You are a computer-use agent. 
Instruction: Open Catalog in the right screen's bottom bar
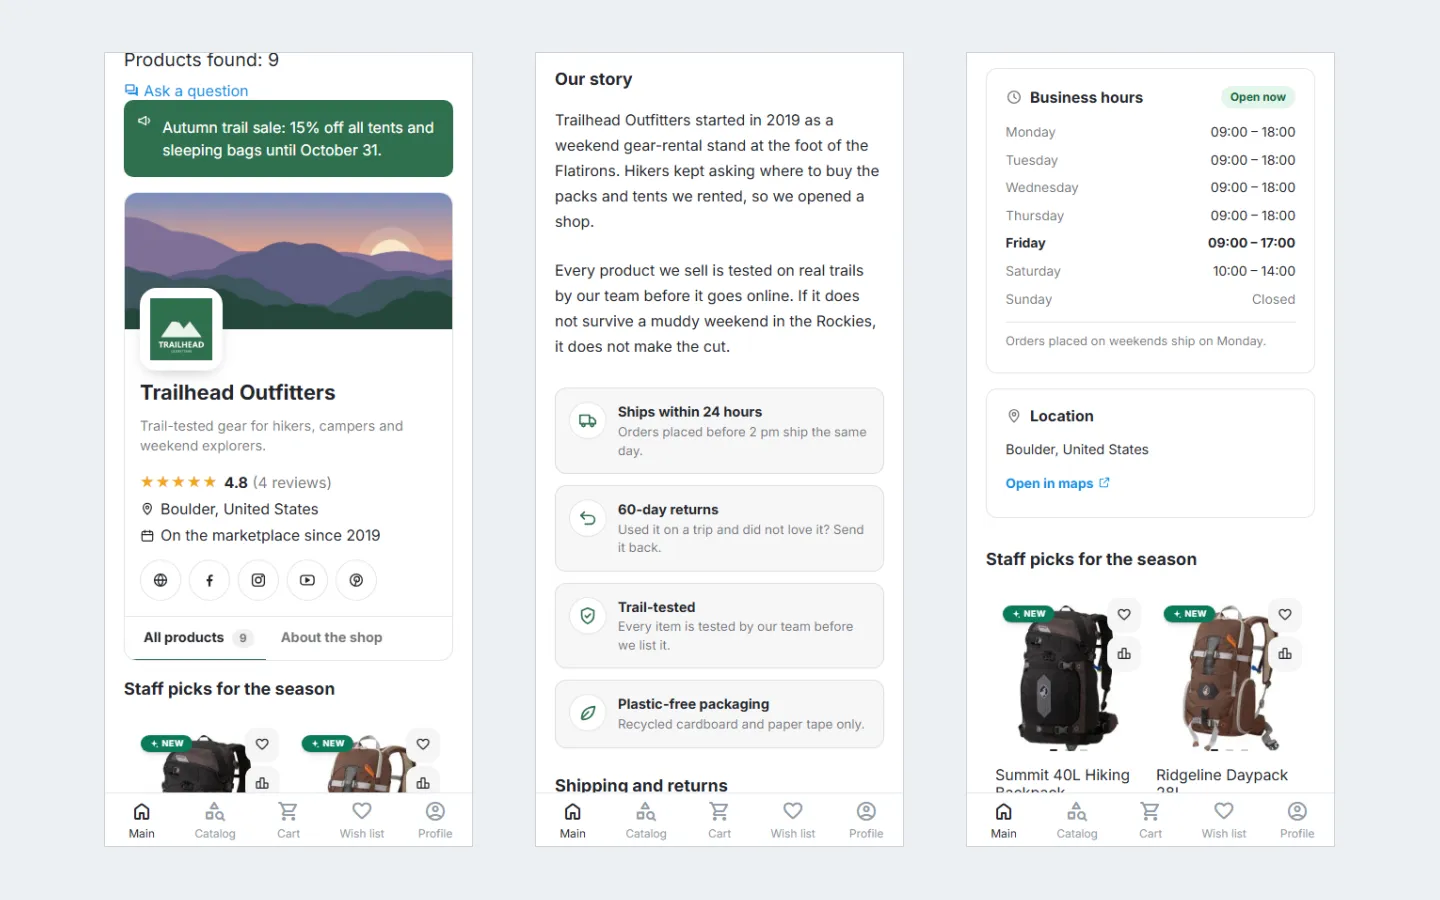click(x=1077, y=820)
